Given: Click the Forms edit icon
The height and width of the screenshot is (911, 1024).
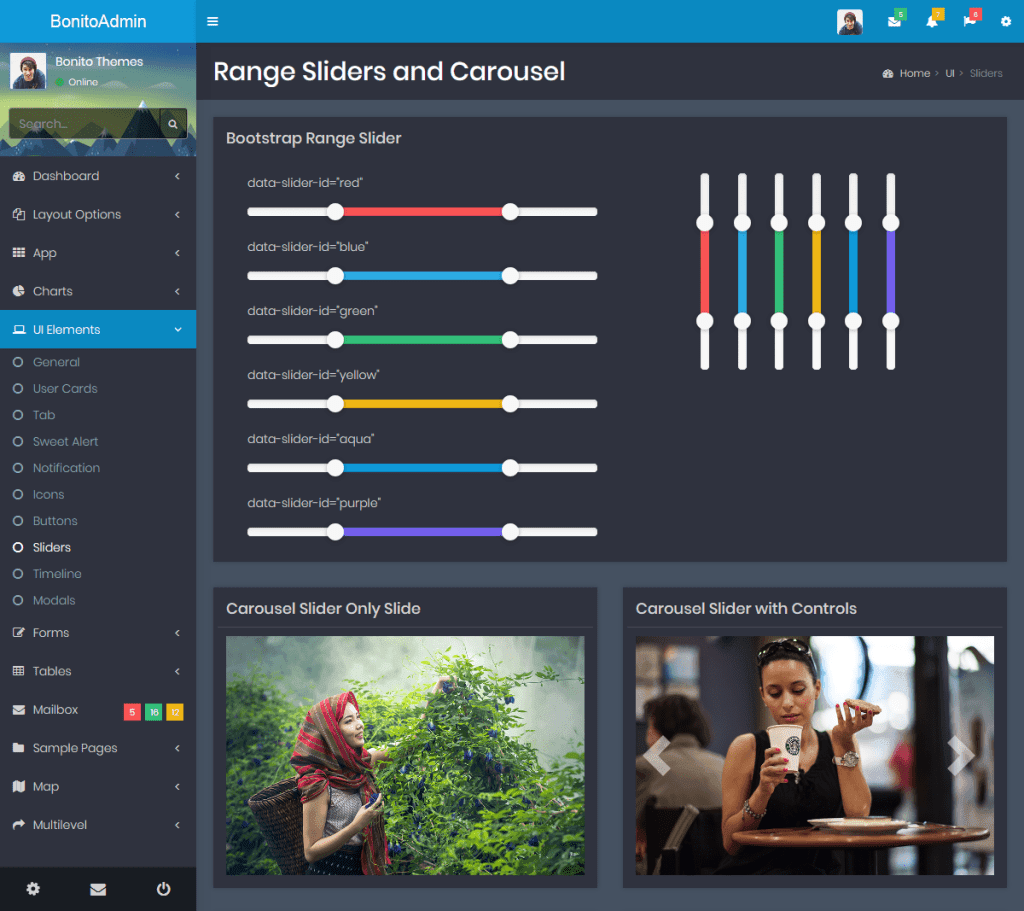Looking at the screenshot, I should [x=19, y=632].
